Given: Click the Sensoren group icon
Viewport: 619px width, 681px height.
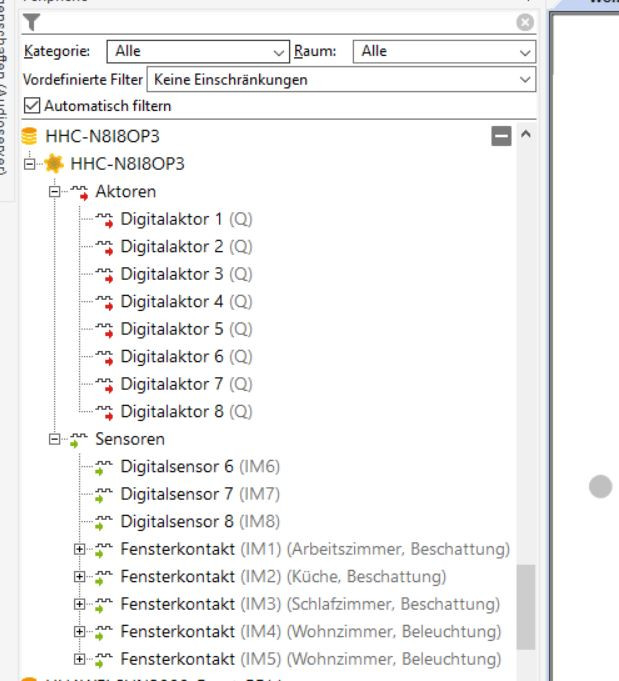Looking at the screenshot, I should [79, 440].
